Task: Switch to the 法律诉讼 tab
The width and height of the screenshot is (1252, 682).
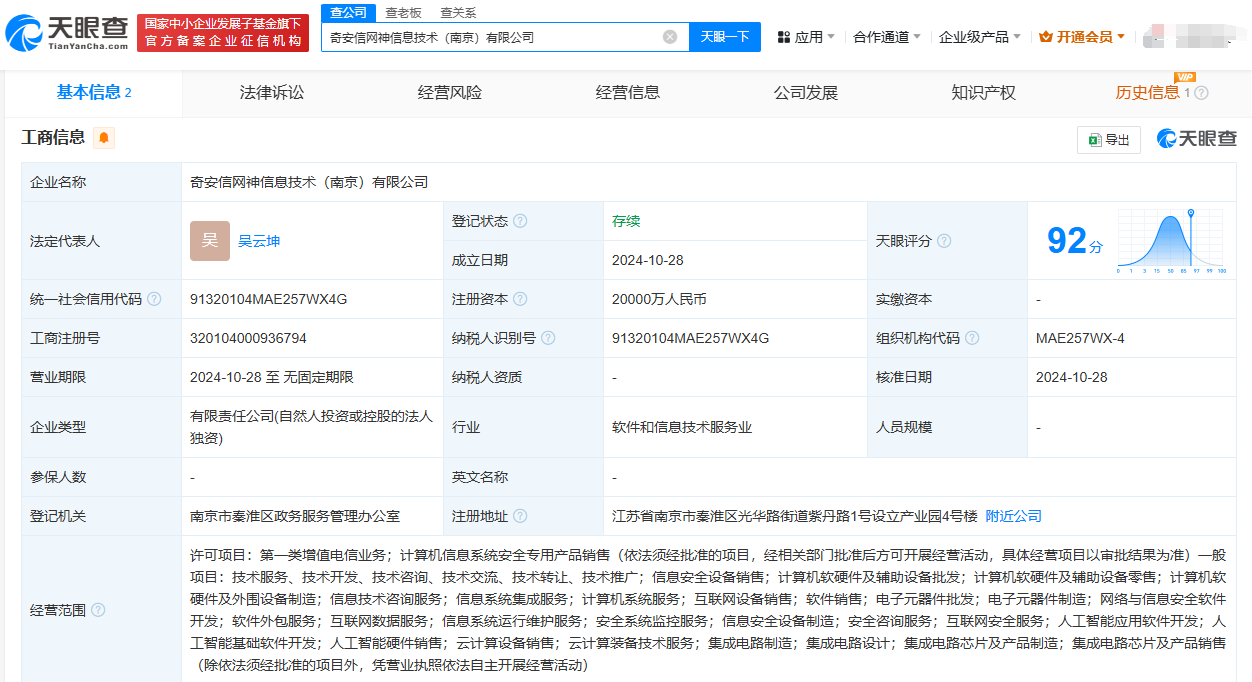Action: pyautogui.click(x=272, y=93)
